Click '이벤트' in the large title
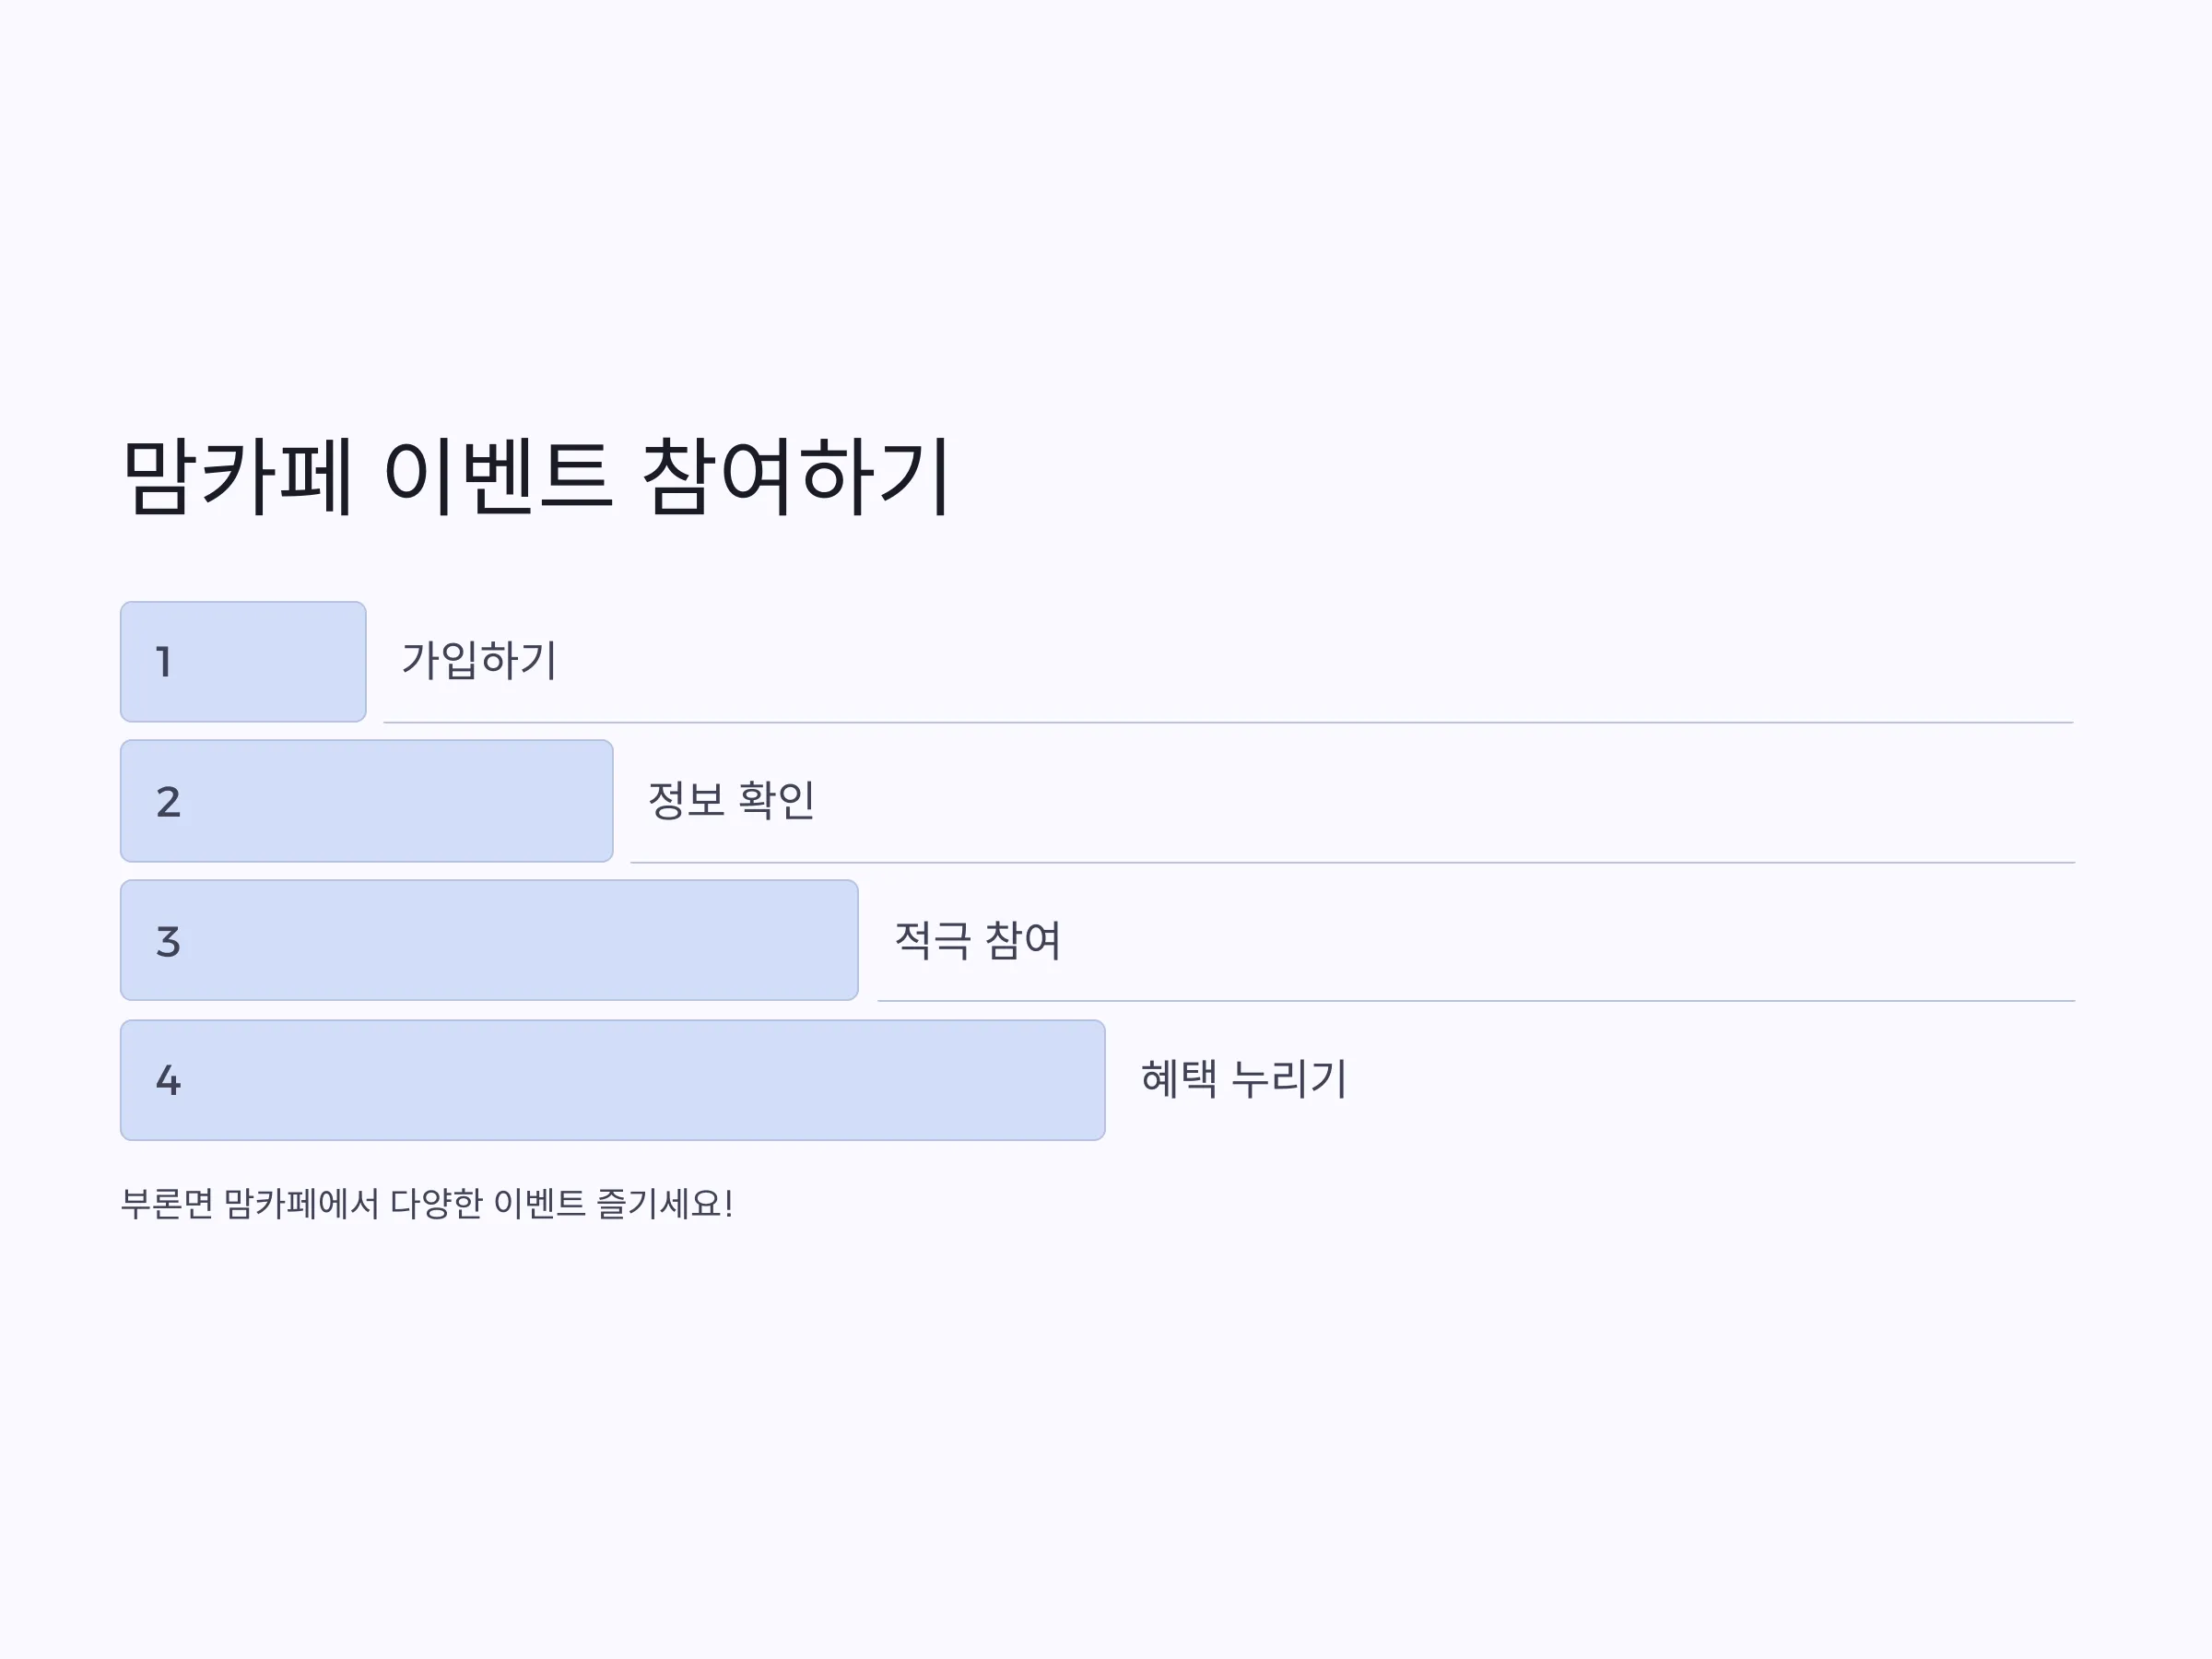The width and height of the screenshot is (2212, 1659). tap(497, 476)
